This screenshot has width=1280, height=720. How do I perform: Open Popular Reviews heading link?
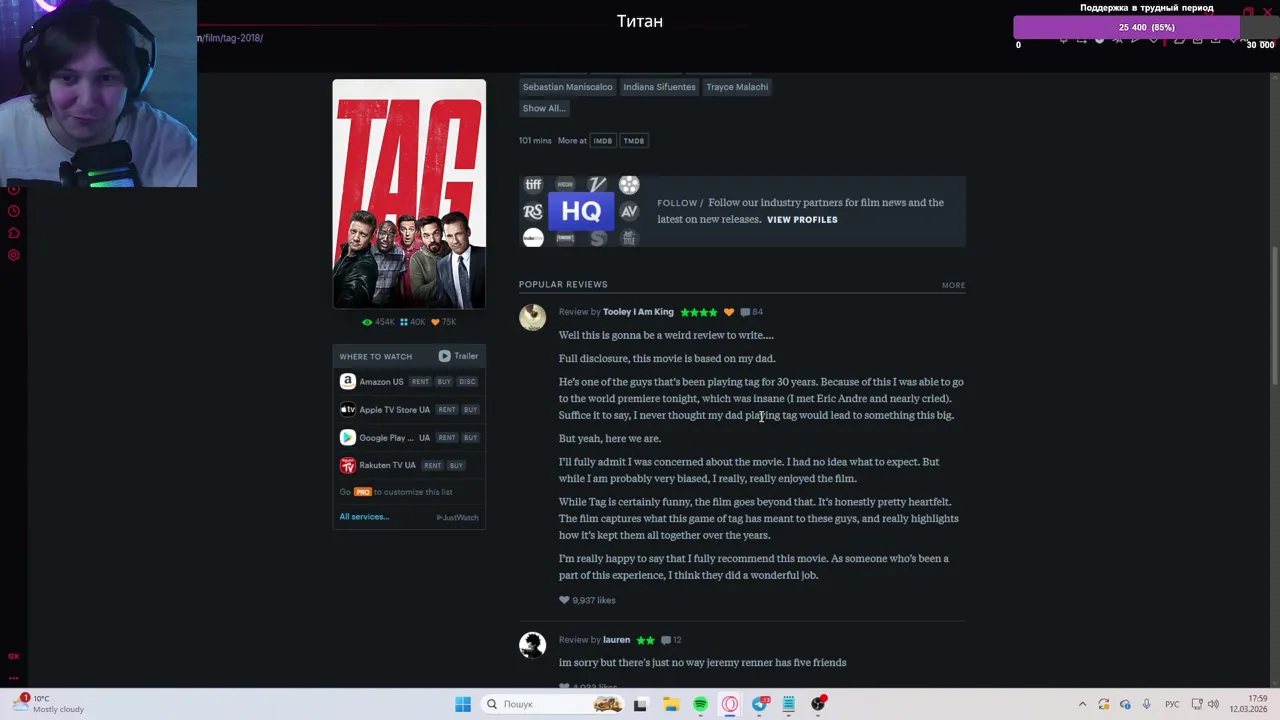pos(563,284)
